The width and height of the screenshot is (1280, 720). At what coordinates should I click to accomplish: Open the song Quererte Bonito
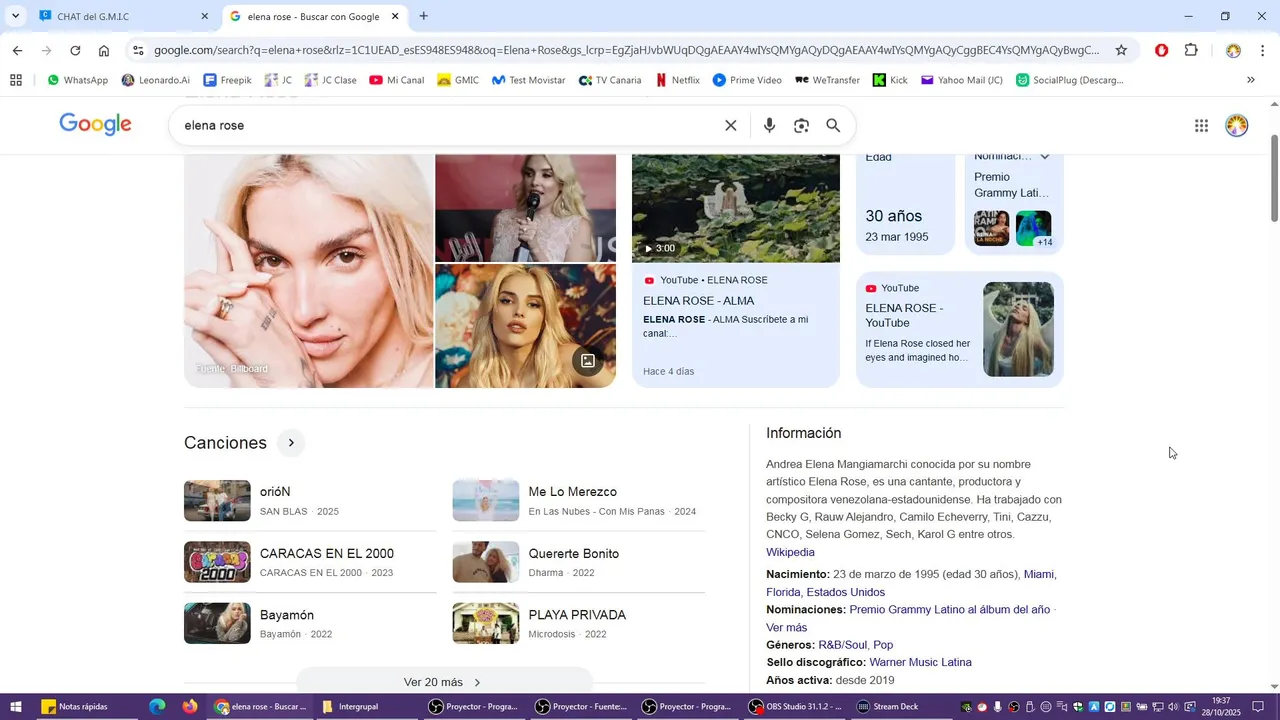coord(579,562)
